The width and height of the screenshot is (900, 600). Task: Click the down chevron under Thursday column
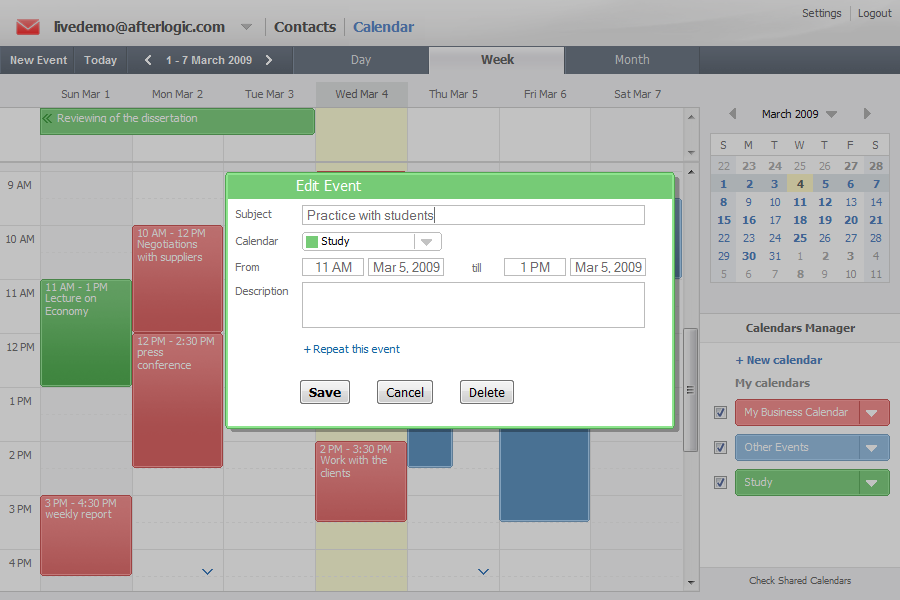tap(483, 572)
